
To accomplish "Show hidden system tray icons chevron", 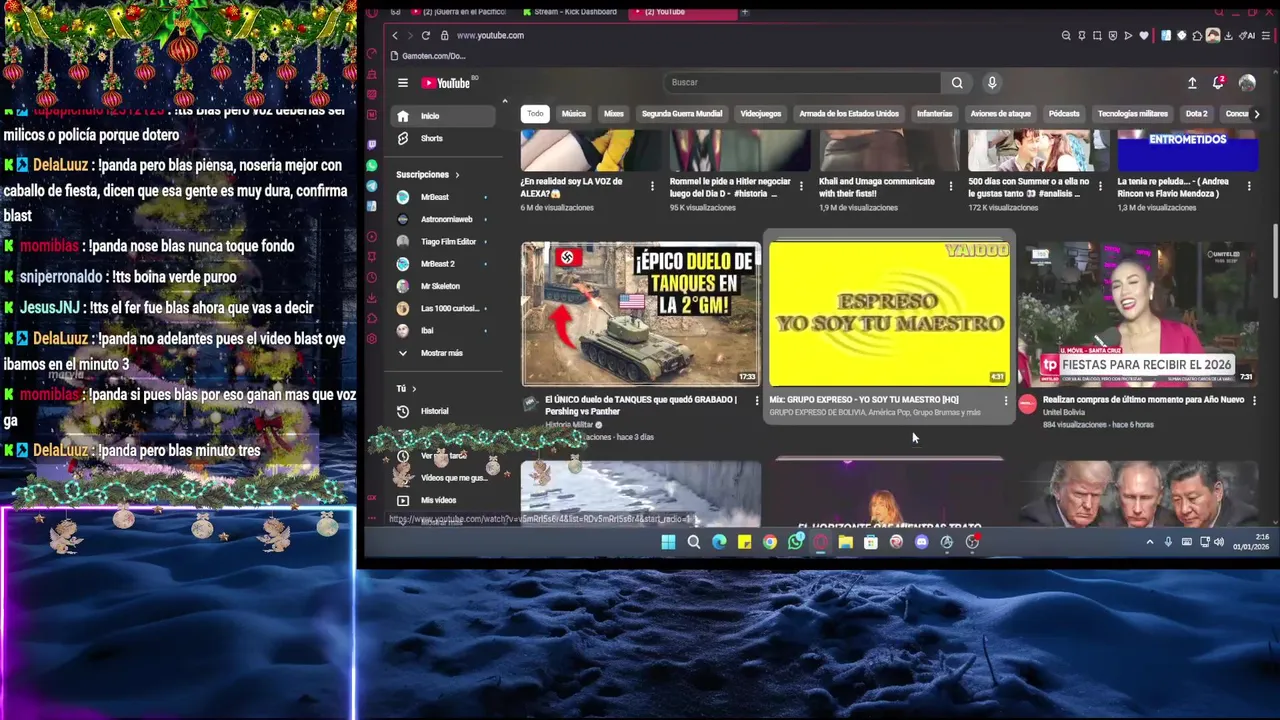I will click(1150, 542).
